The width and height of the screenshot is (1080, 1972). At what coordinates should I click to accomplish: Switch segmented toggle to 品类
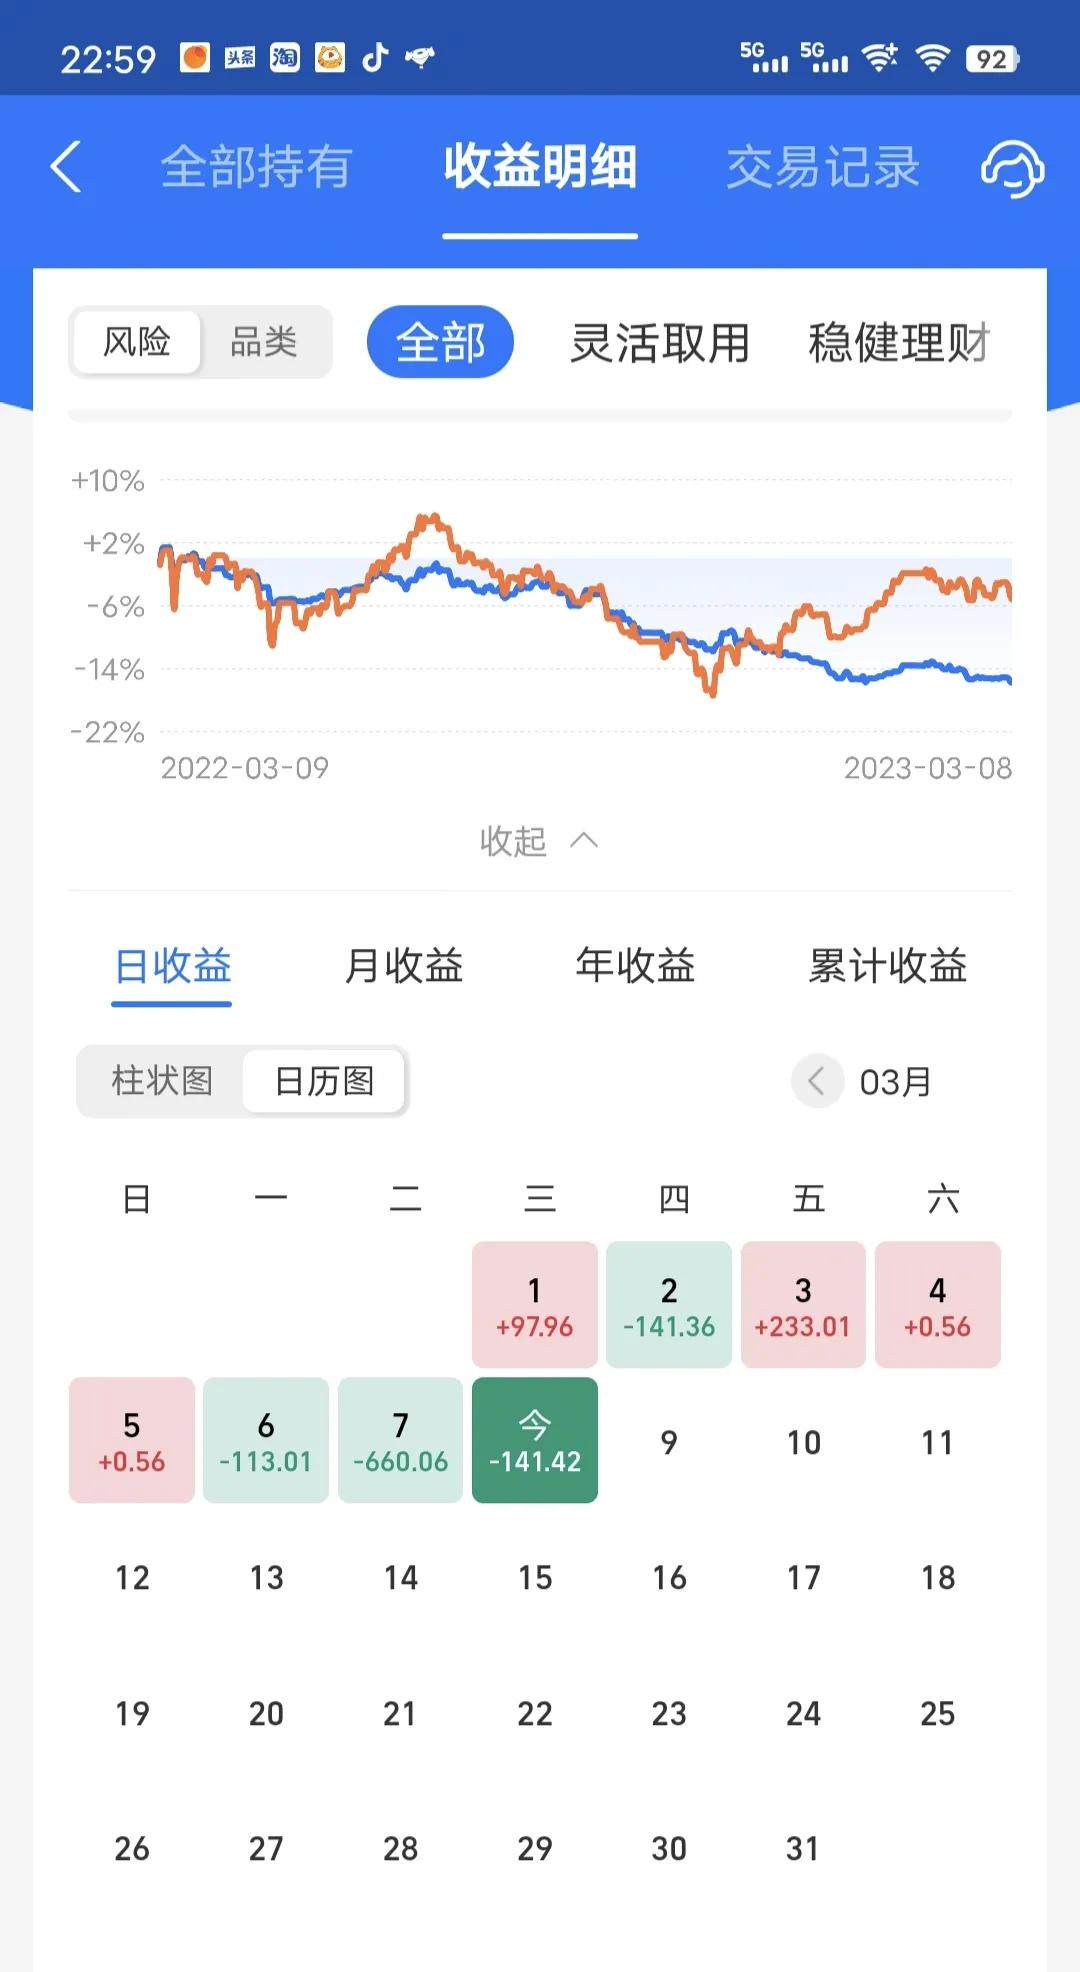[264, 343]
